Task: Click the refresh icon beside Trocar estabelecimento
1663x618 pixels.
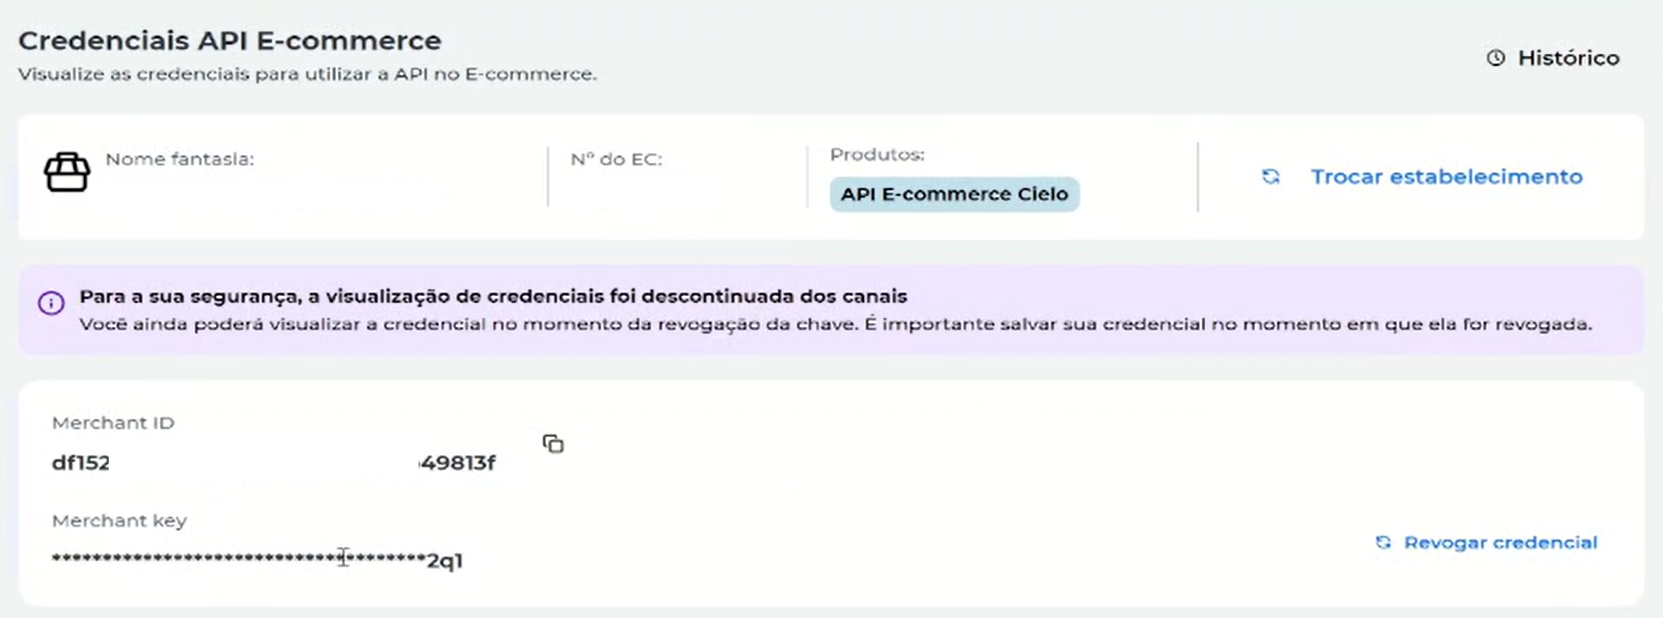Action: pyautogui.click(x=1271, y=177)
